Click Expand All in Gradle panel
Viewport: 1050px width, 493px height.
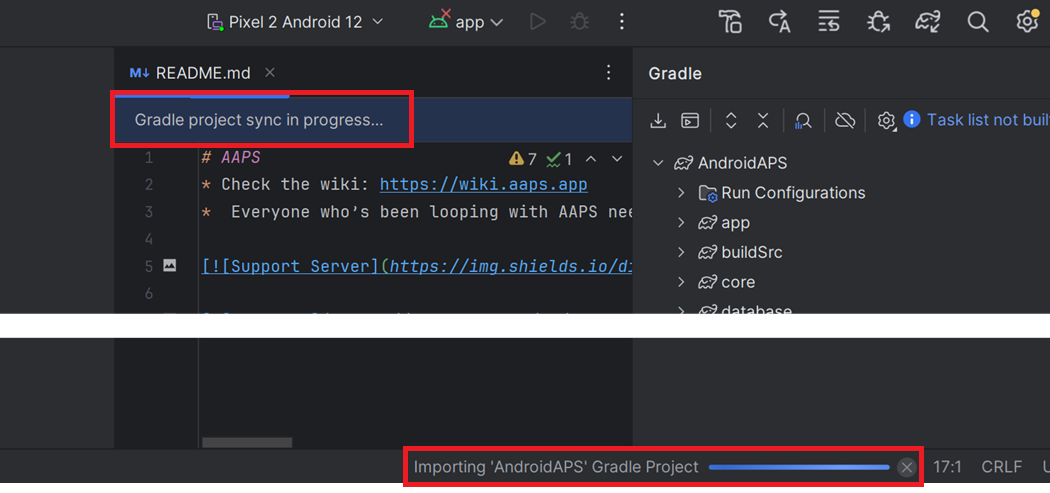click(x=731, y=121)
